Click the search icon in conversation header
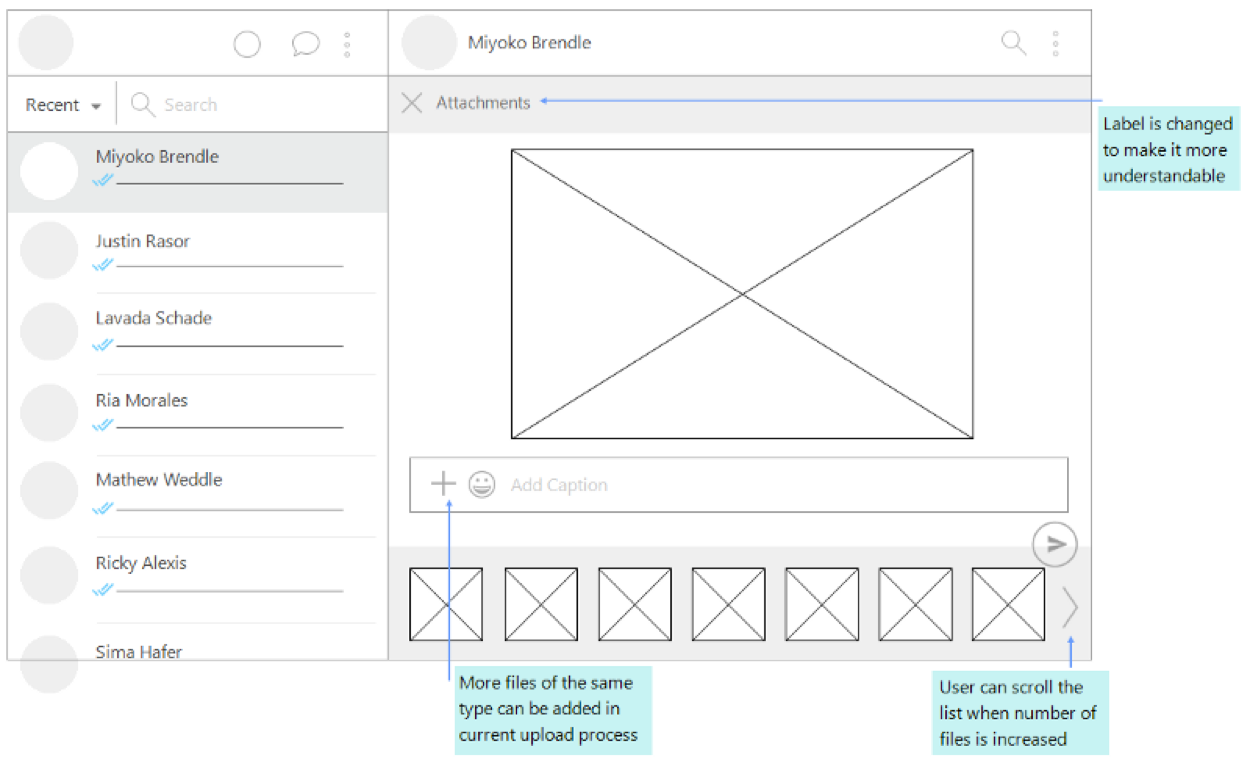This screenshot has height=762, width=1250. click(x=1013, y=43)
